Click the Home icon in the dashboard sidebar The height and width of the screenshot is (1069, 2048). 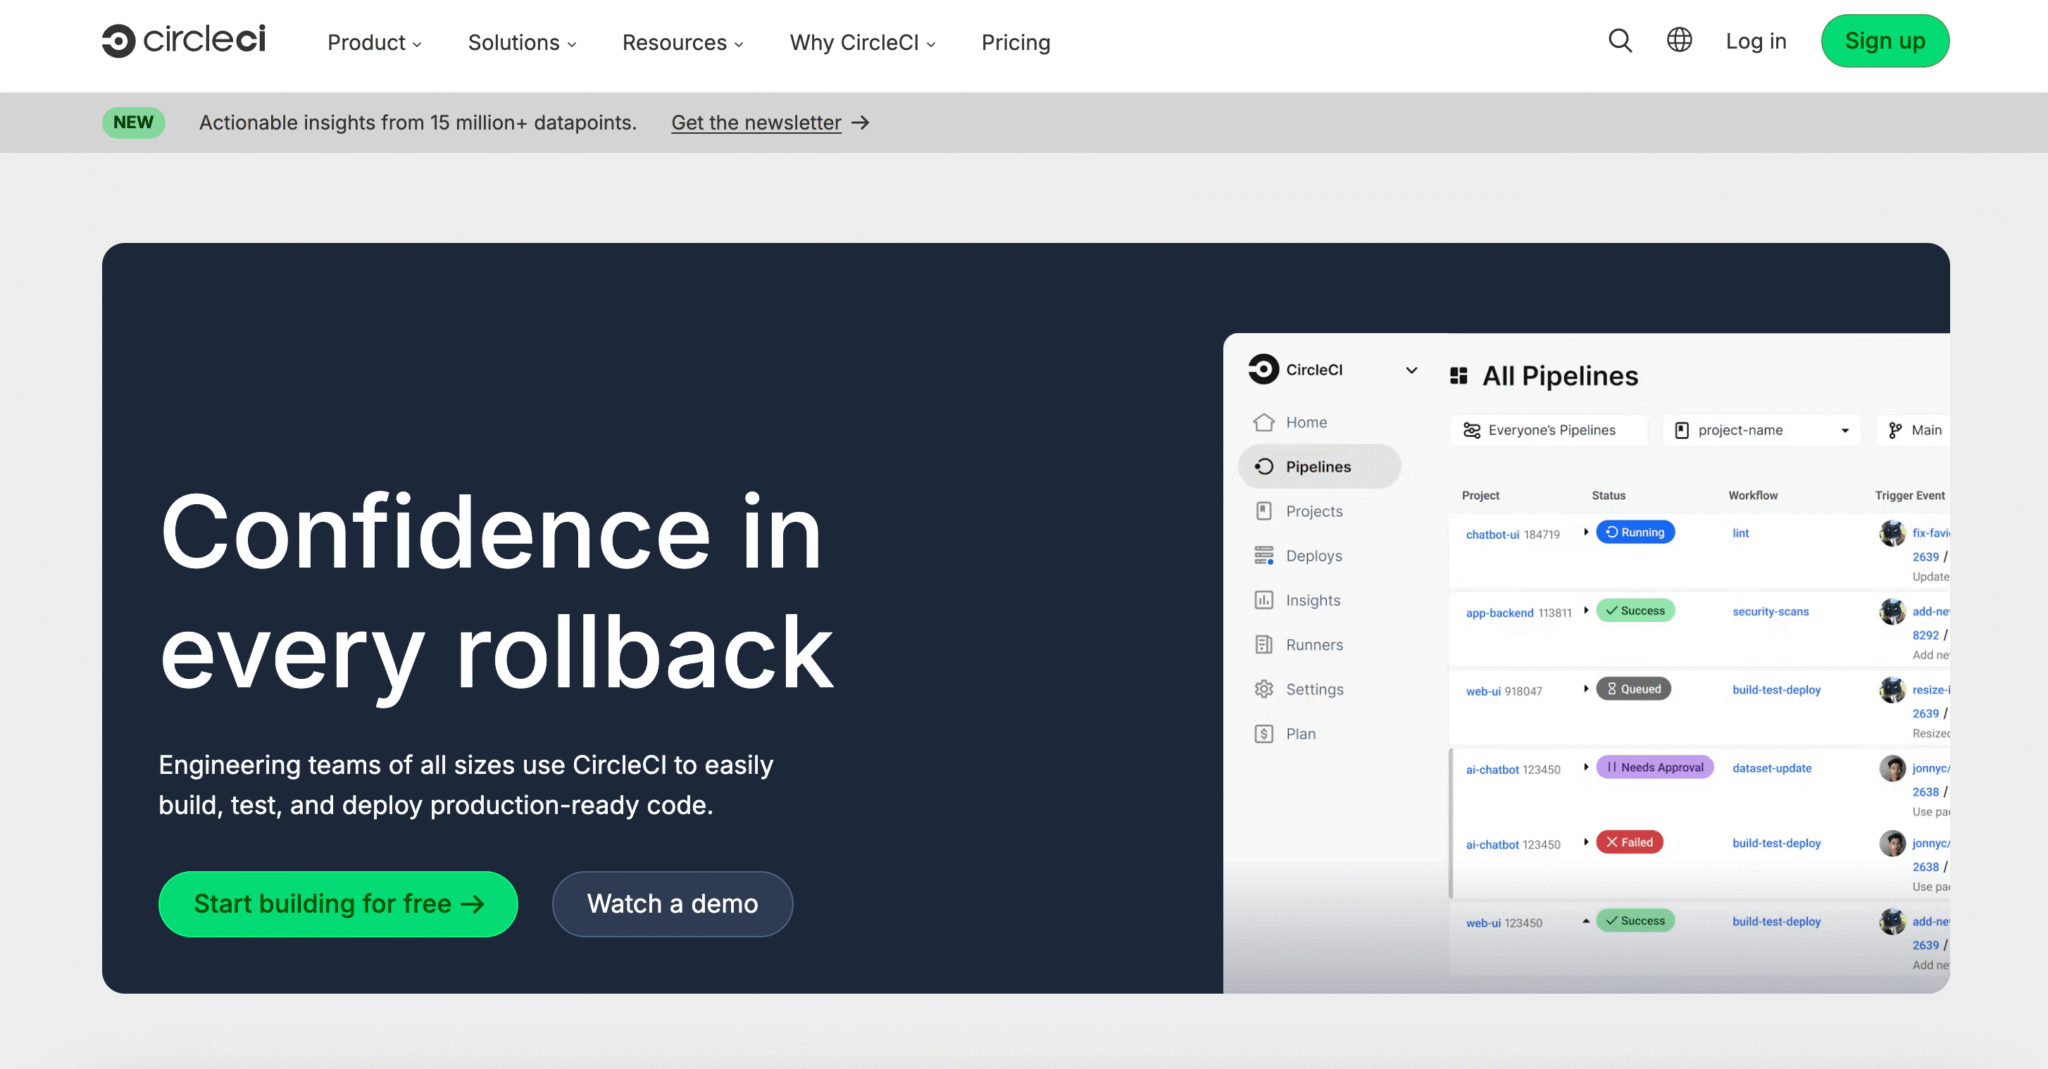(x=1264, y=422)
